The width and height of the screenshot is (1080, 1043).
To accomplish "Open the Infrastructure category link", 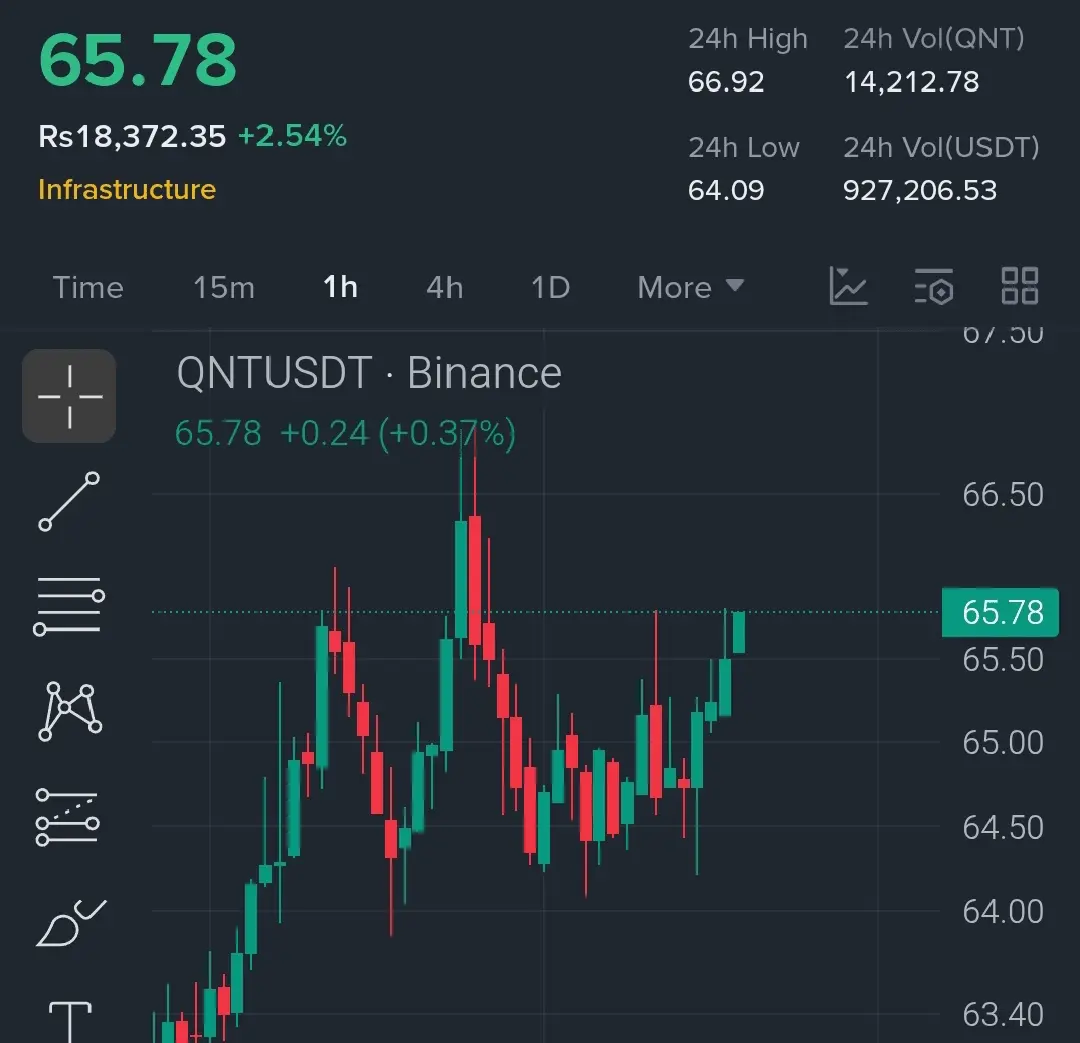I will [127, 189].
